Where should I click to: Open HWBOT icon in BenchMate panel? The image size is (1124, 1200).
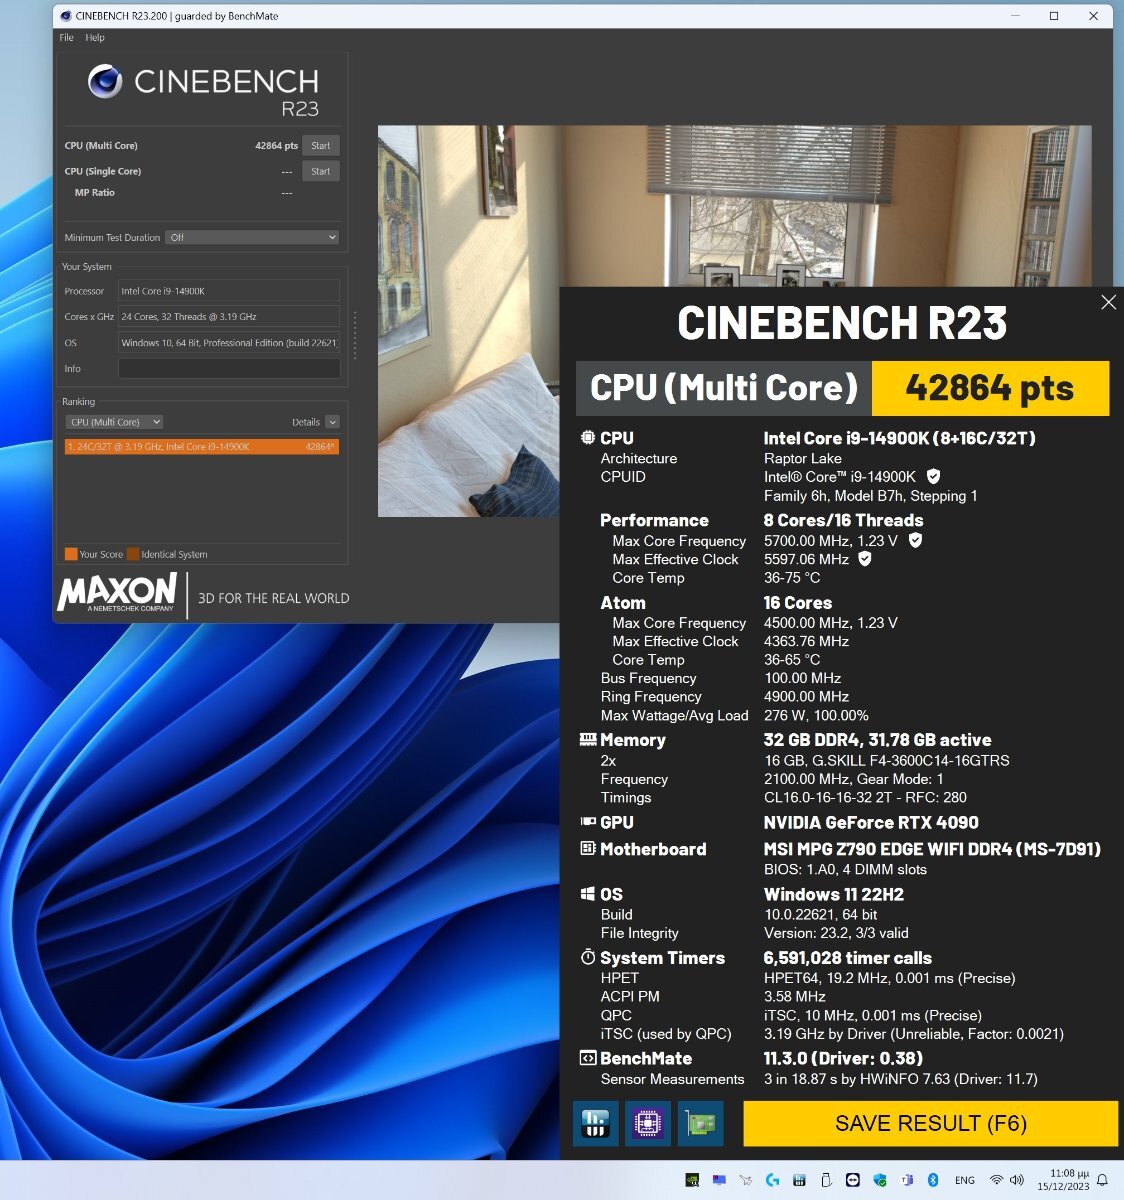[595, 1123]
